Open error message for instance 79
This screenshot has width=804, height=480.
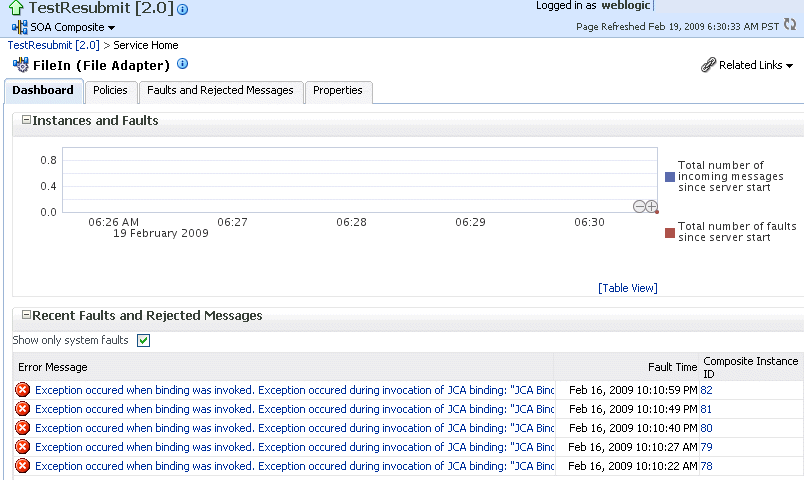point(294,447)
